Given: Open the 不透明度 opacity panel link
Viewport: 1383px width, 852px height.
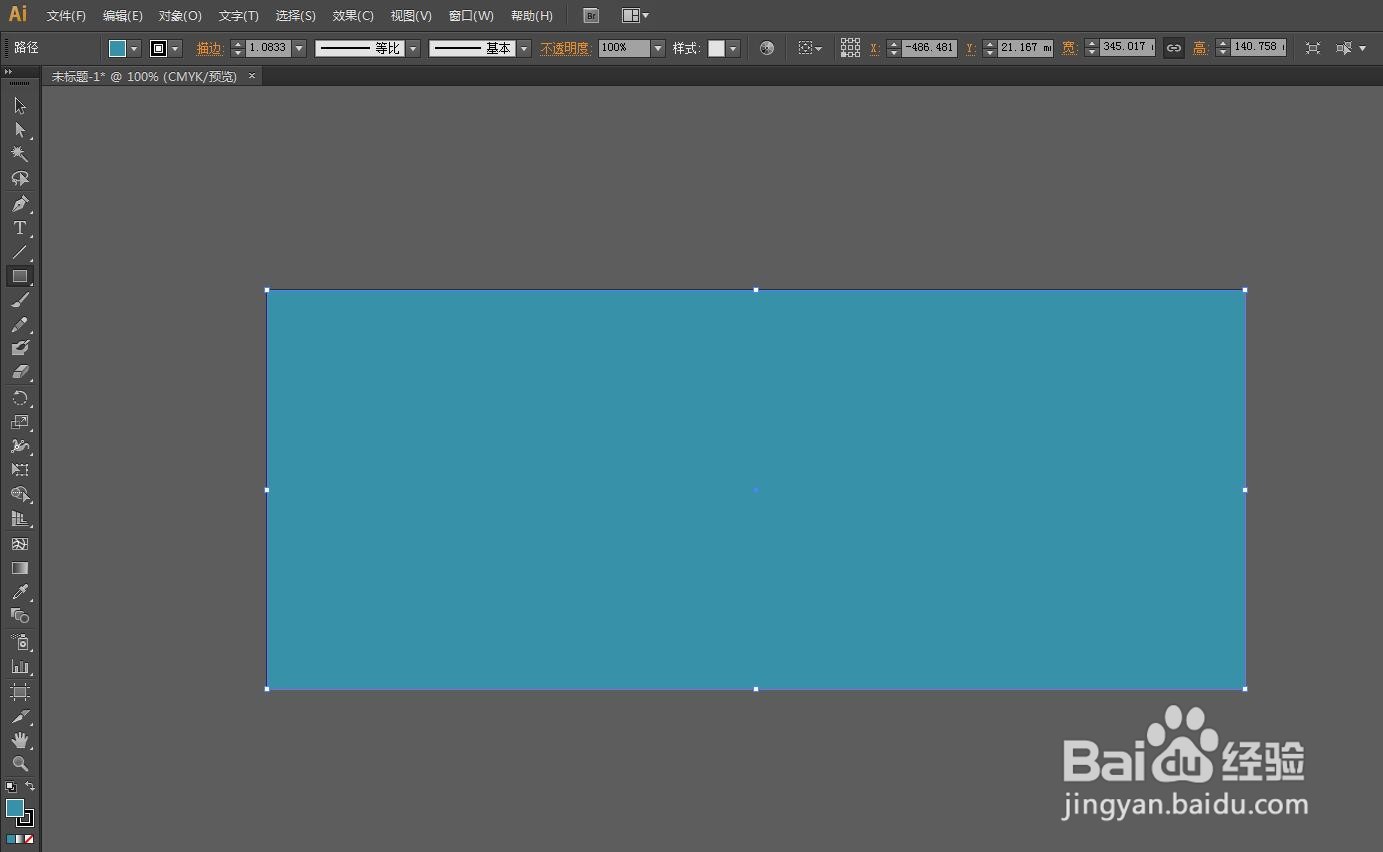Looking at the screenshot, I should point(566,48).
